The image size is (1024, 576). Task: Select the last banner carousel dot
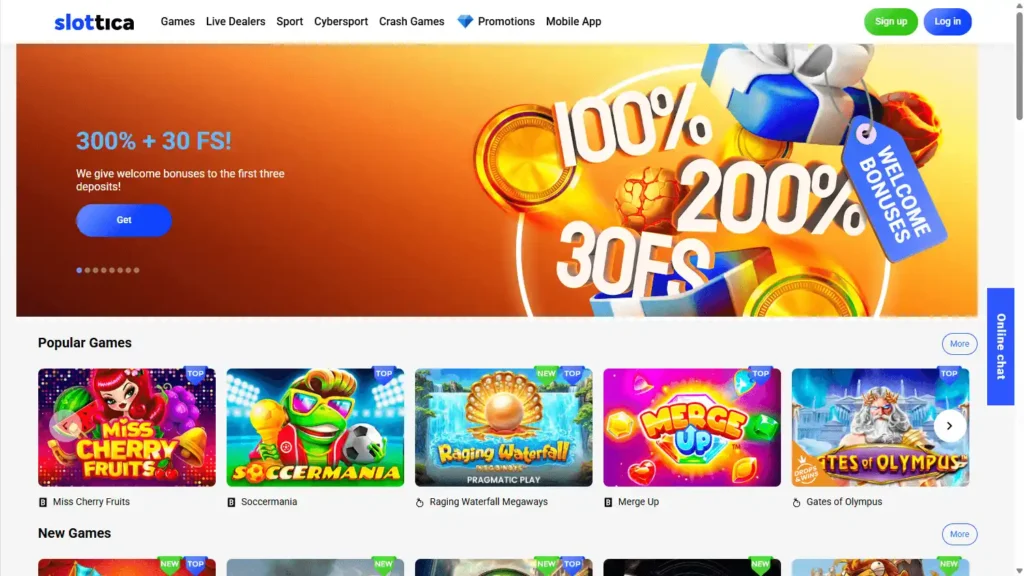136,270
